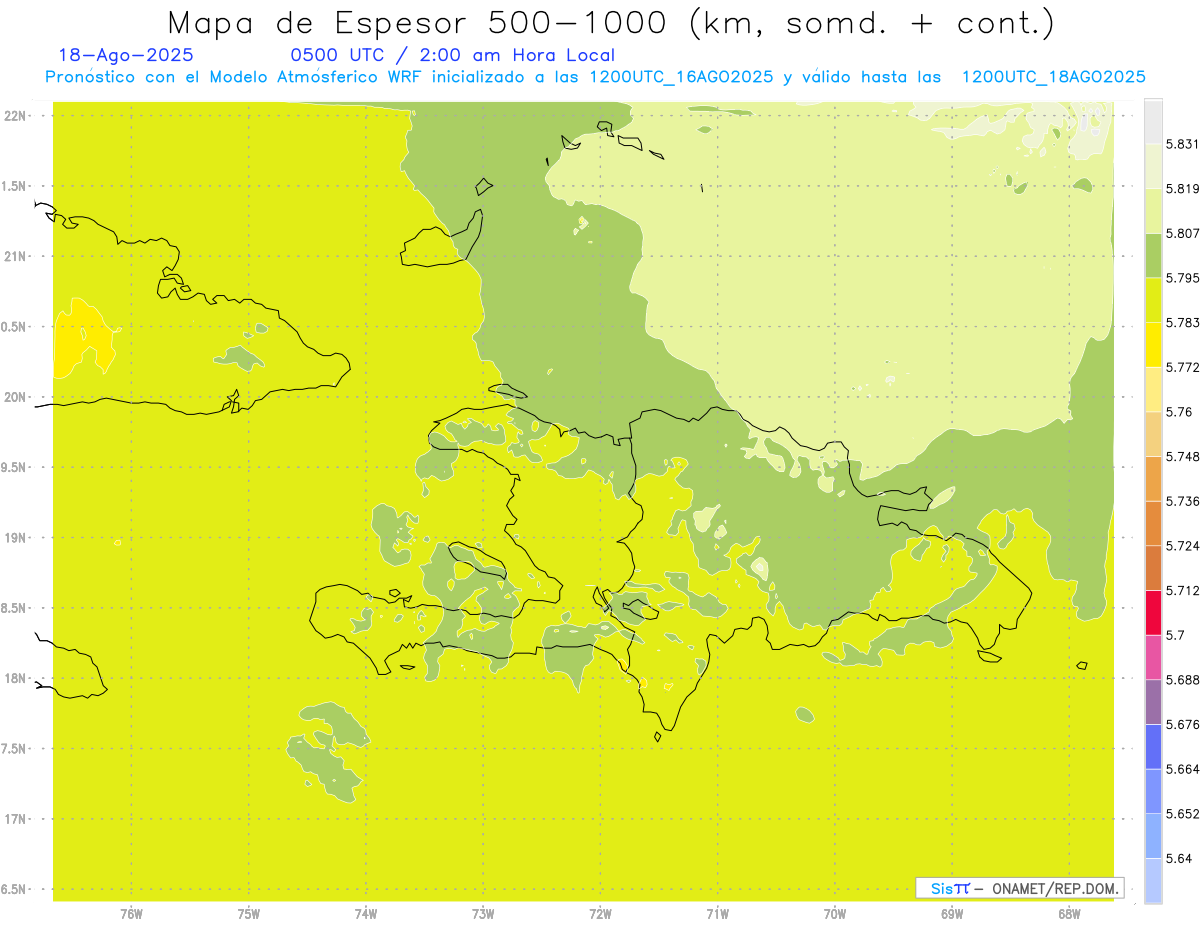The width and height of the screenshot is (1200, 927).
Task: Click the longitude label 72W
Action: 600,913
